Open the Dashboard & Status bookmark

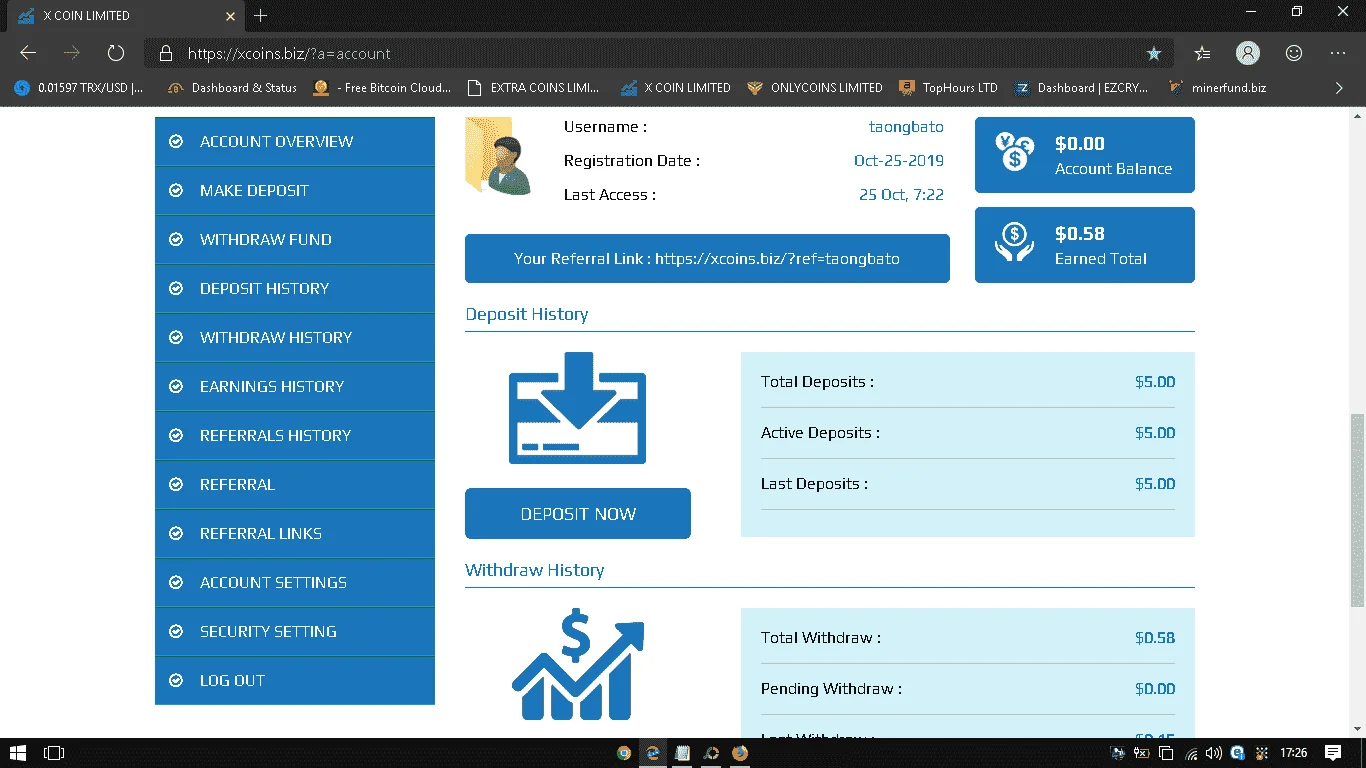(232, 88)
